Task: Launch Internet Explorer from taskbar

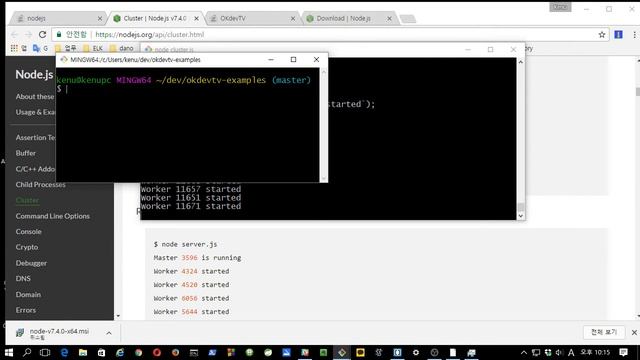Action: 120,352
